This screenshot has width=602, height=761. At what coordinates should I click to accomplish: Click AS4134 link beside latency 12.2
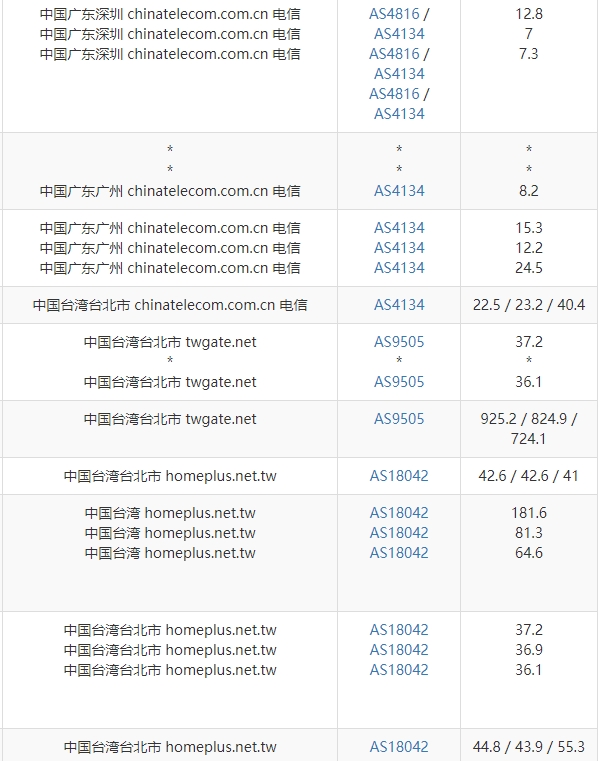399,248
